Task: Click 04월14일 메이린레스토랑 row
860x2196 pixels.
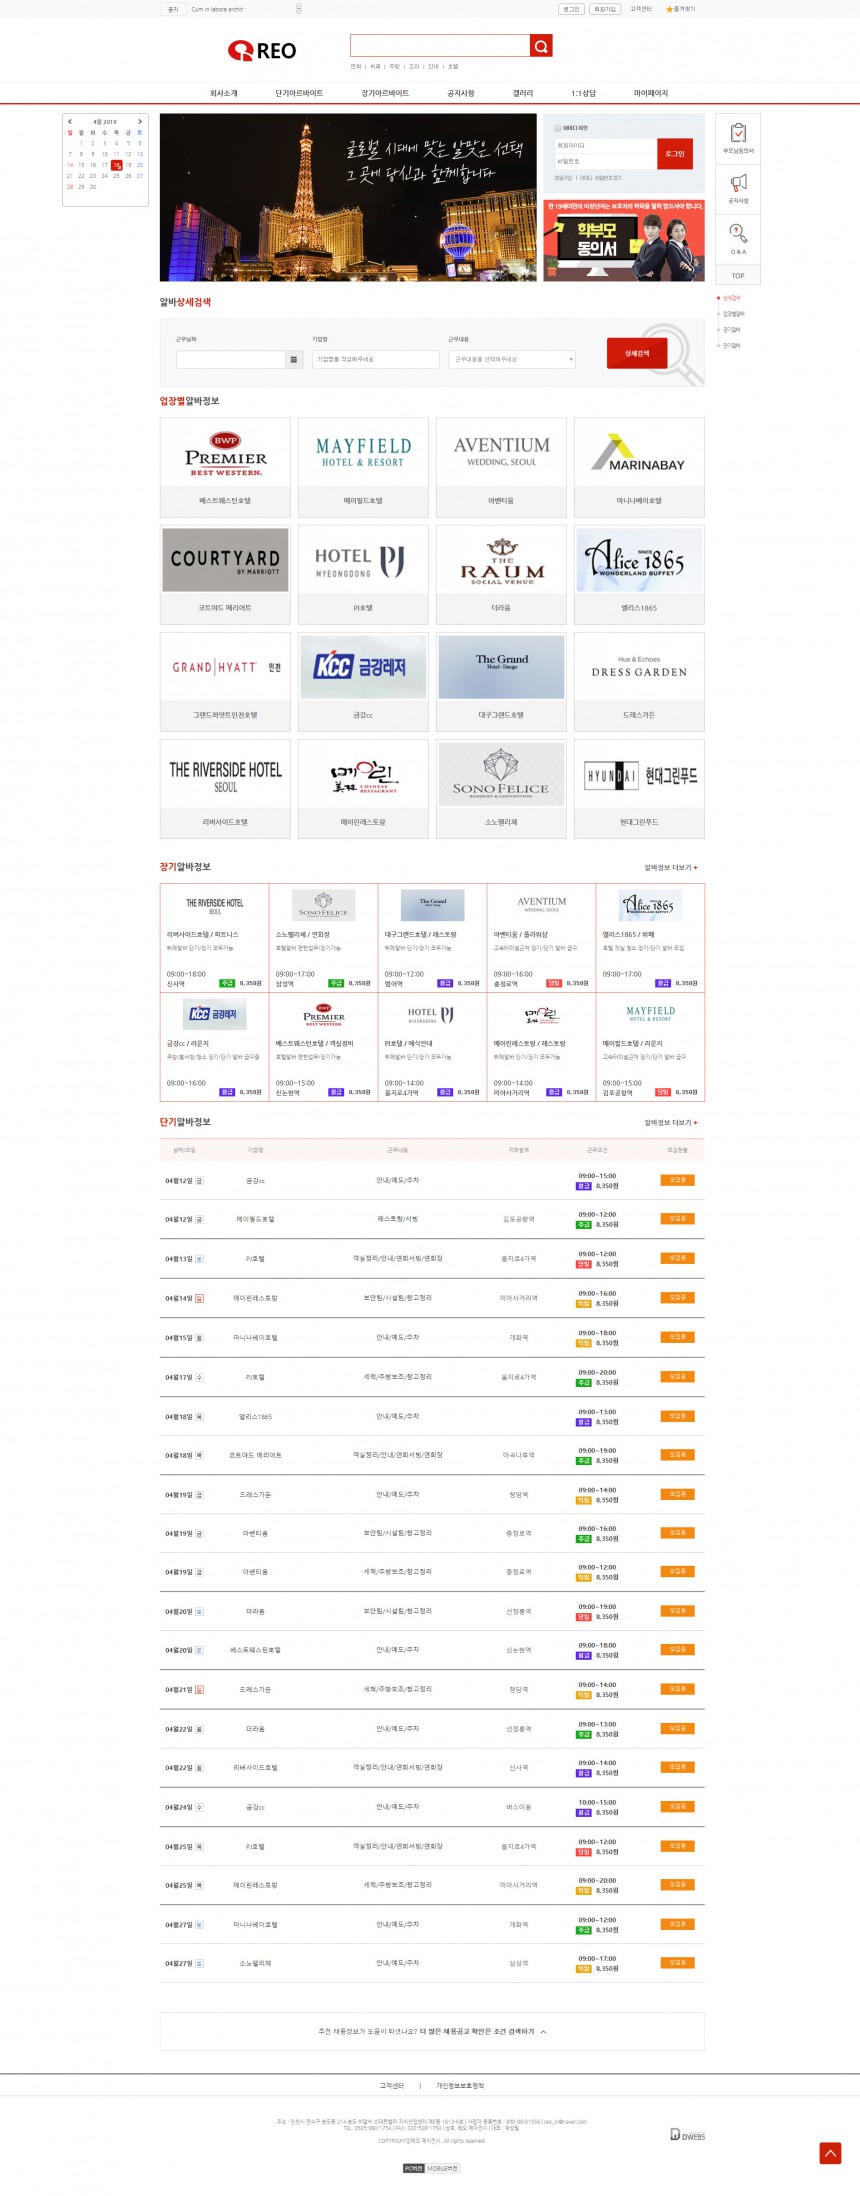Action: pos(432,1298)
